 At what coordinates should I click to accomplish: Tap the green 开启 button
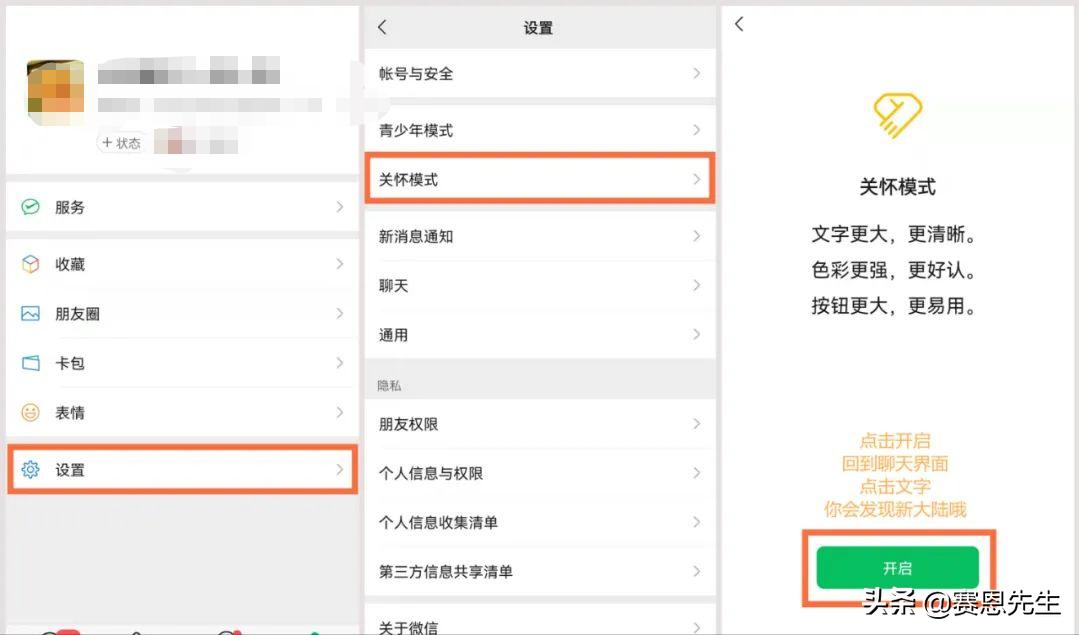(897, 567)
